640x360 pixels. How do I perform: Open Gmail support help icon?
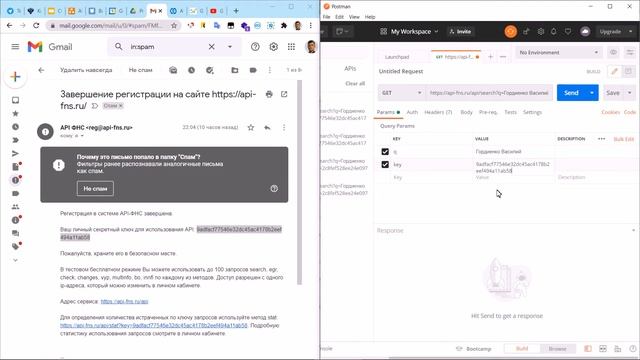click(x=255, y=47)
